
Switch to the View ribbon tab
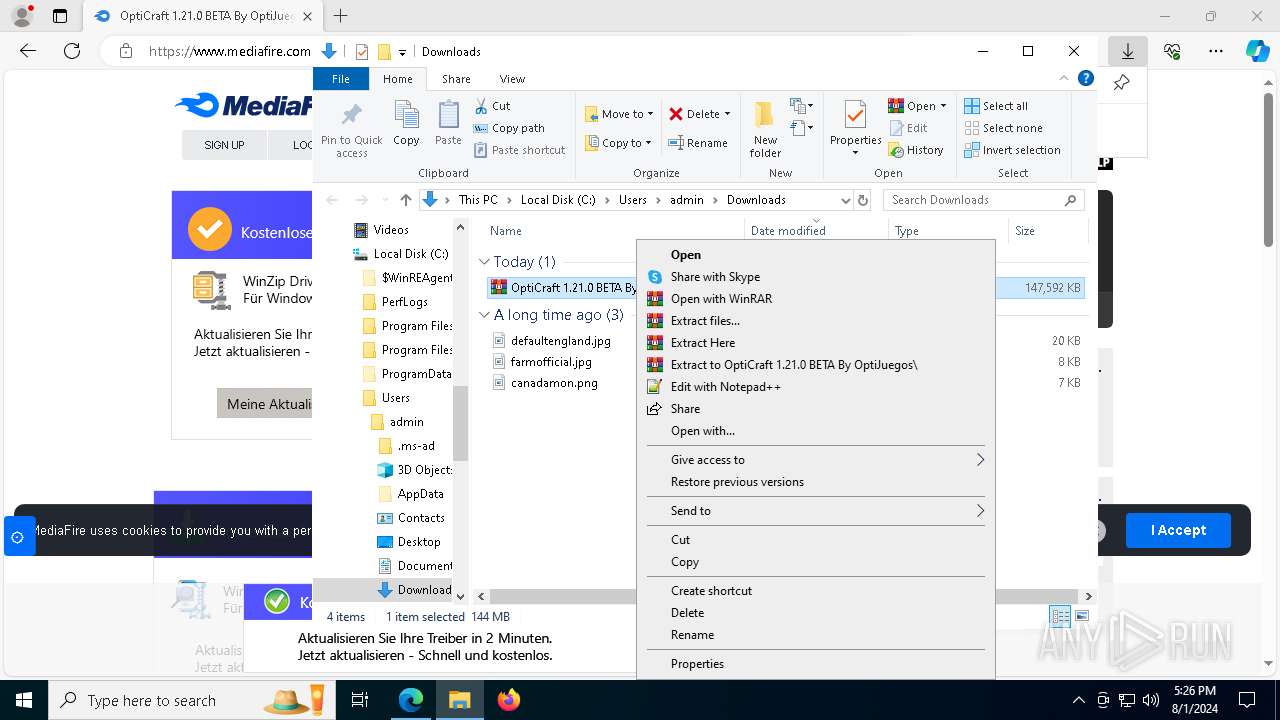512,79
